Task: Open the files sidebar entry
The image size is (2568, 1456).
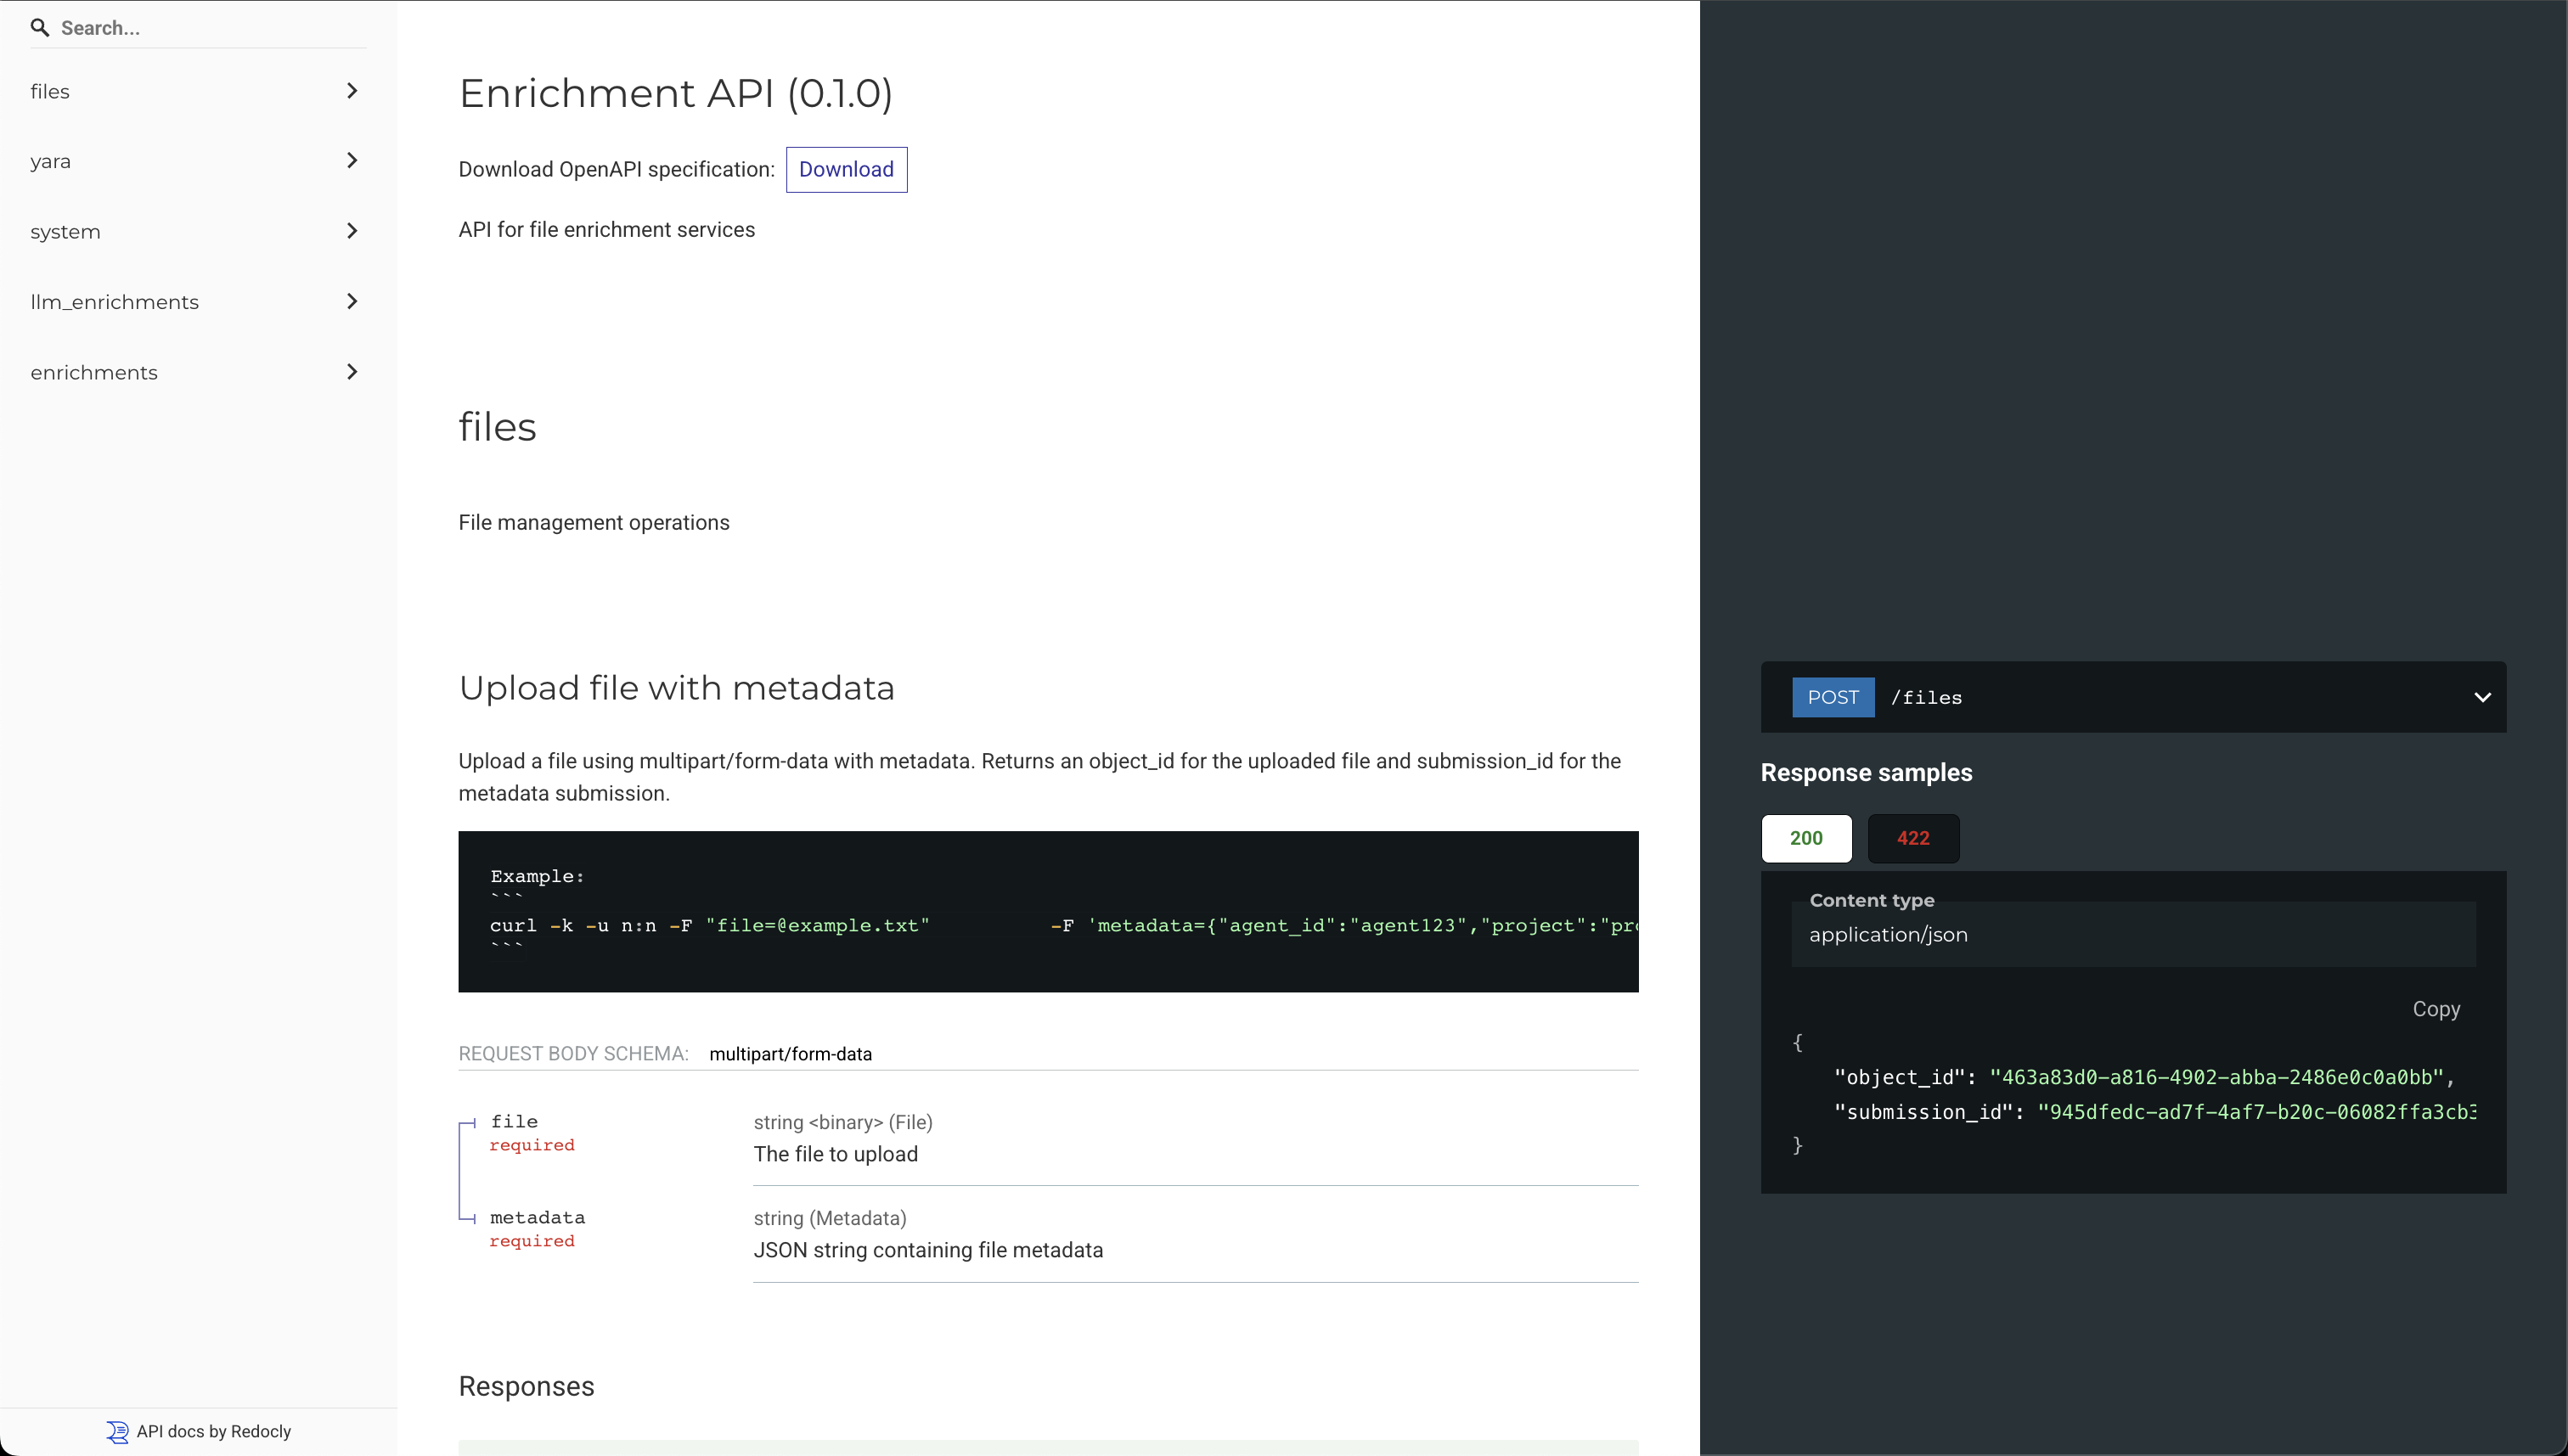Action: [50, 91]
